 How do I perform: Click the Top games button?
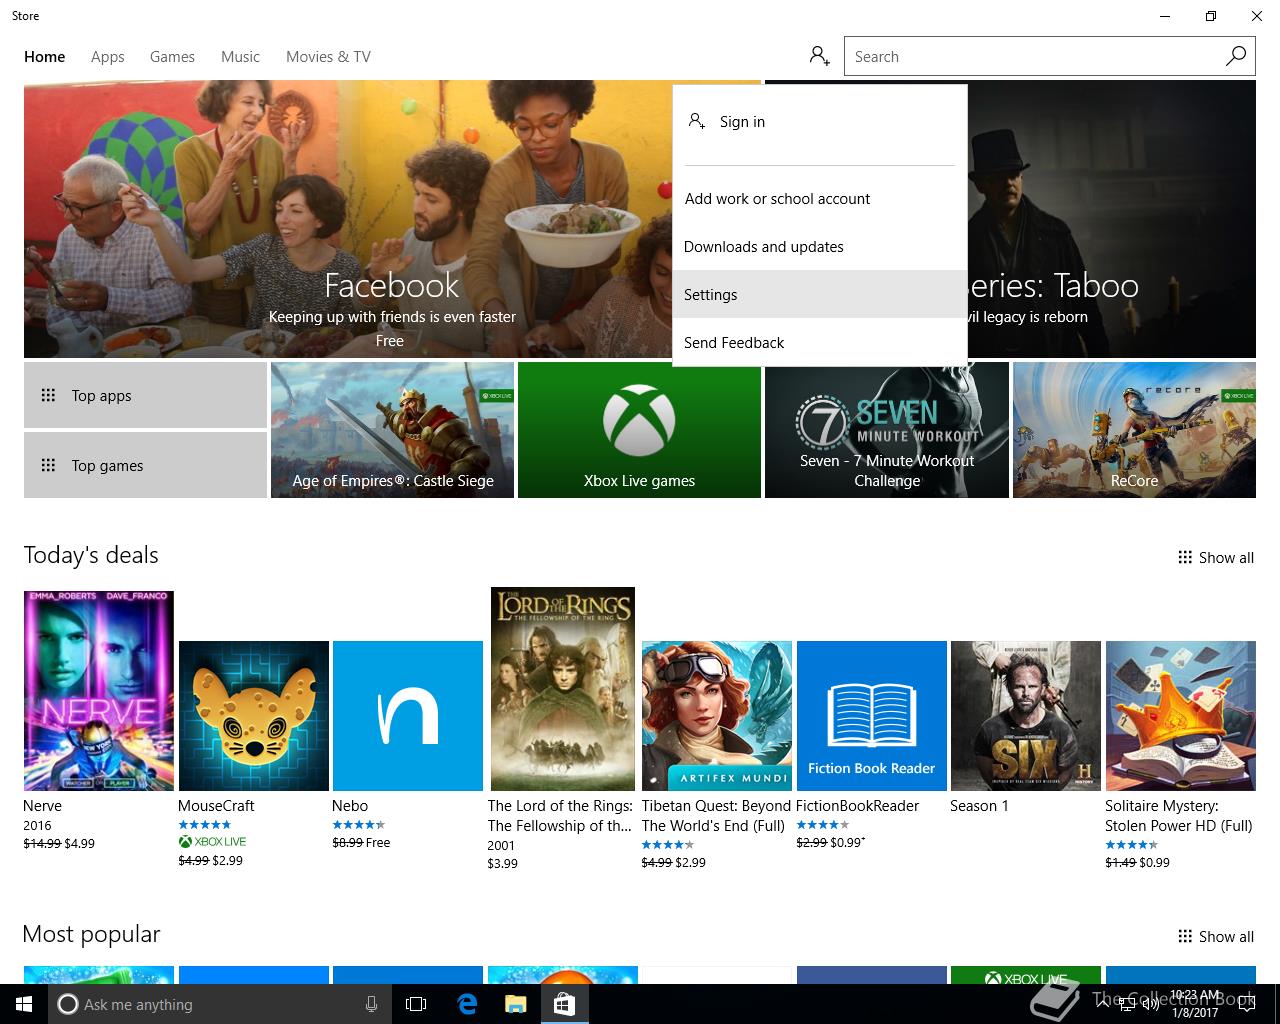click(x=145, y=465)
